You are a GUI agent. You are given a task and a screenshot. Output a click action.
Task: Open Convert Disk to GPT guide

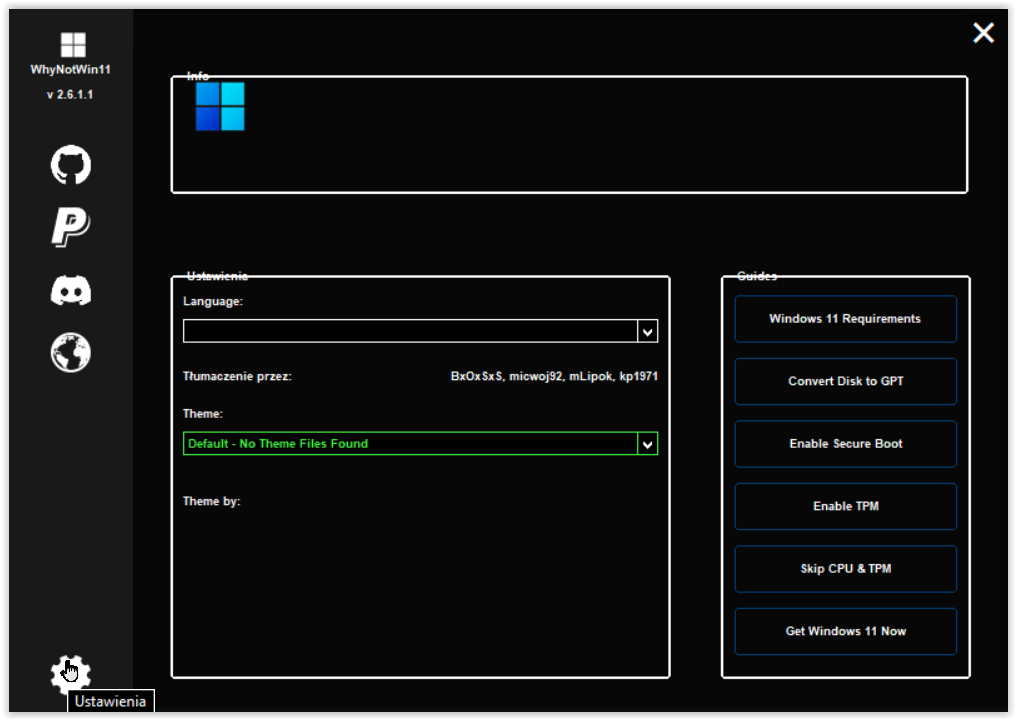pos(845,381)
